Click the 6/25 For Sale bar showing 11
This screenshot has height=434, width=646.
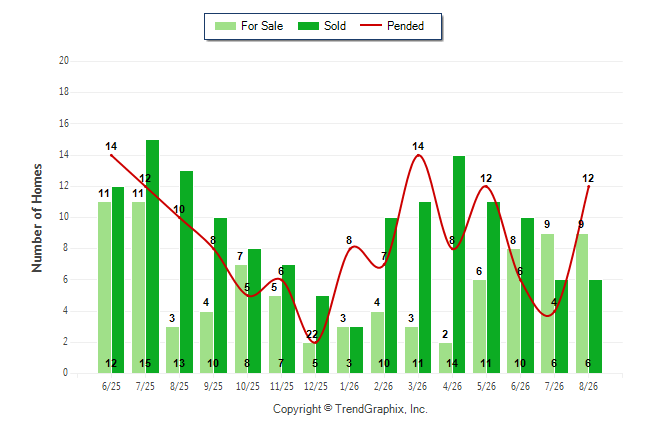coord(104,287)
